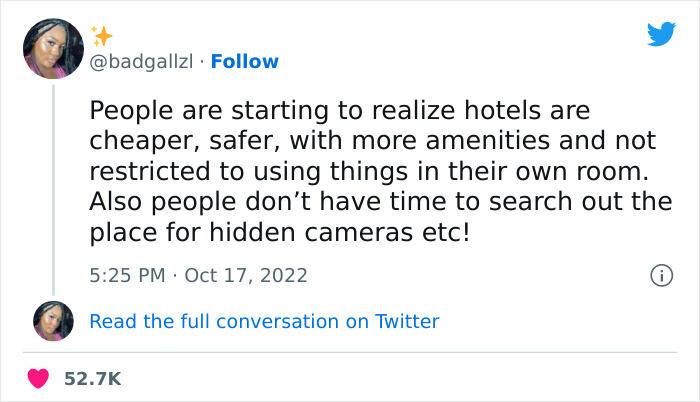The width and height of the screenshot is (700, 402).
Task: Click the sparkle emoji display name
Action: click(102, 36)
